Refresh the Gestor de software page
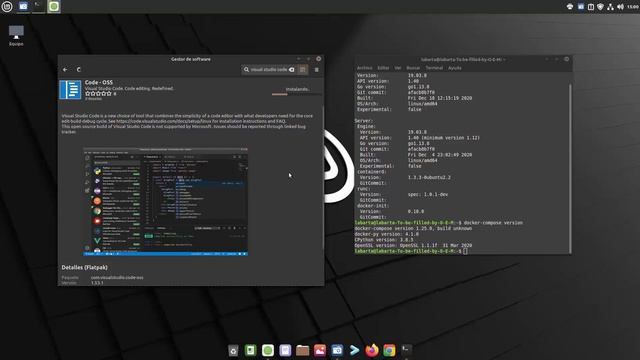Image resolution: width=640 pixels, height=360 pixels. (x=79, y=70)
